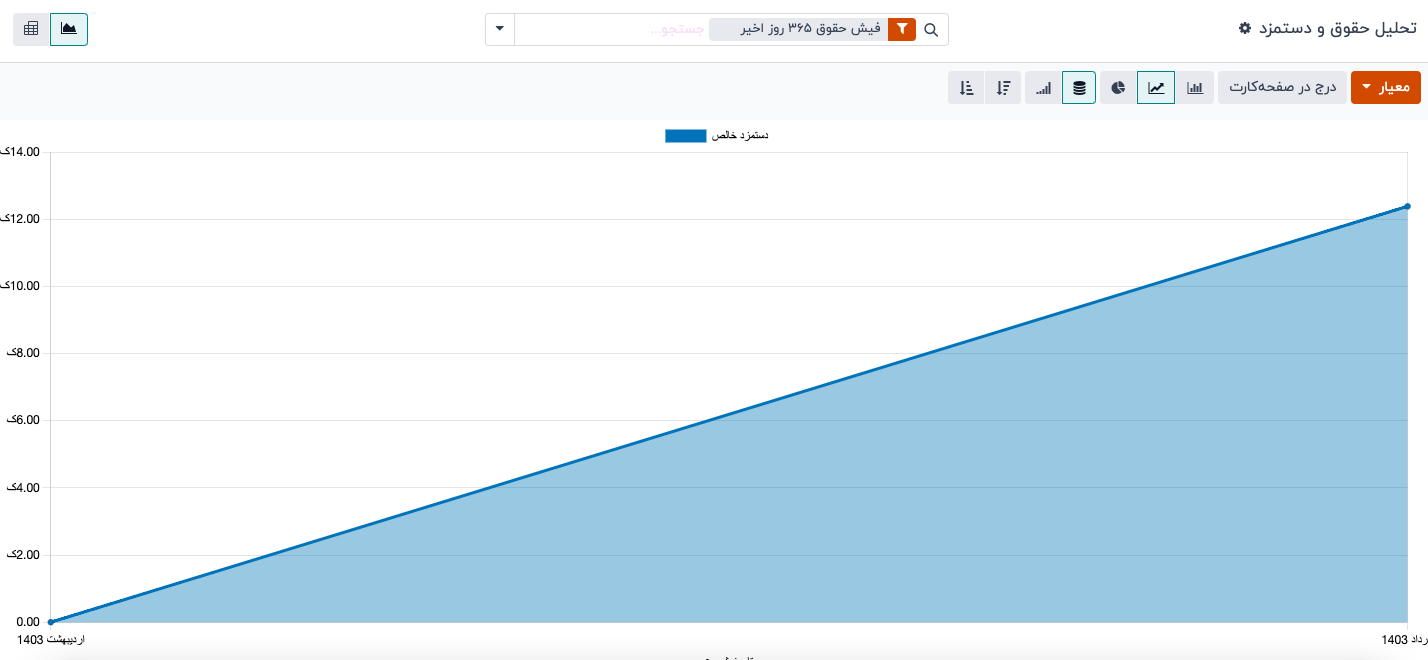
Task: Toggle the دستمزد خالص legend series
Action: point(739,135)
